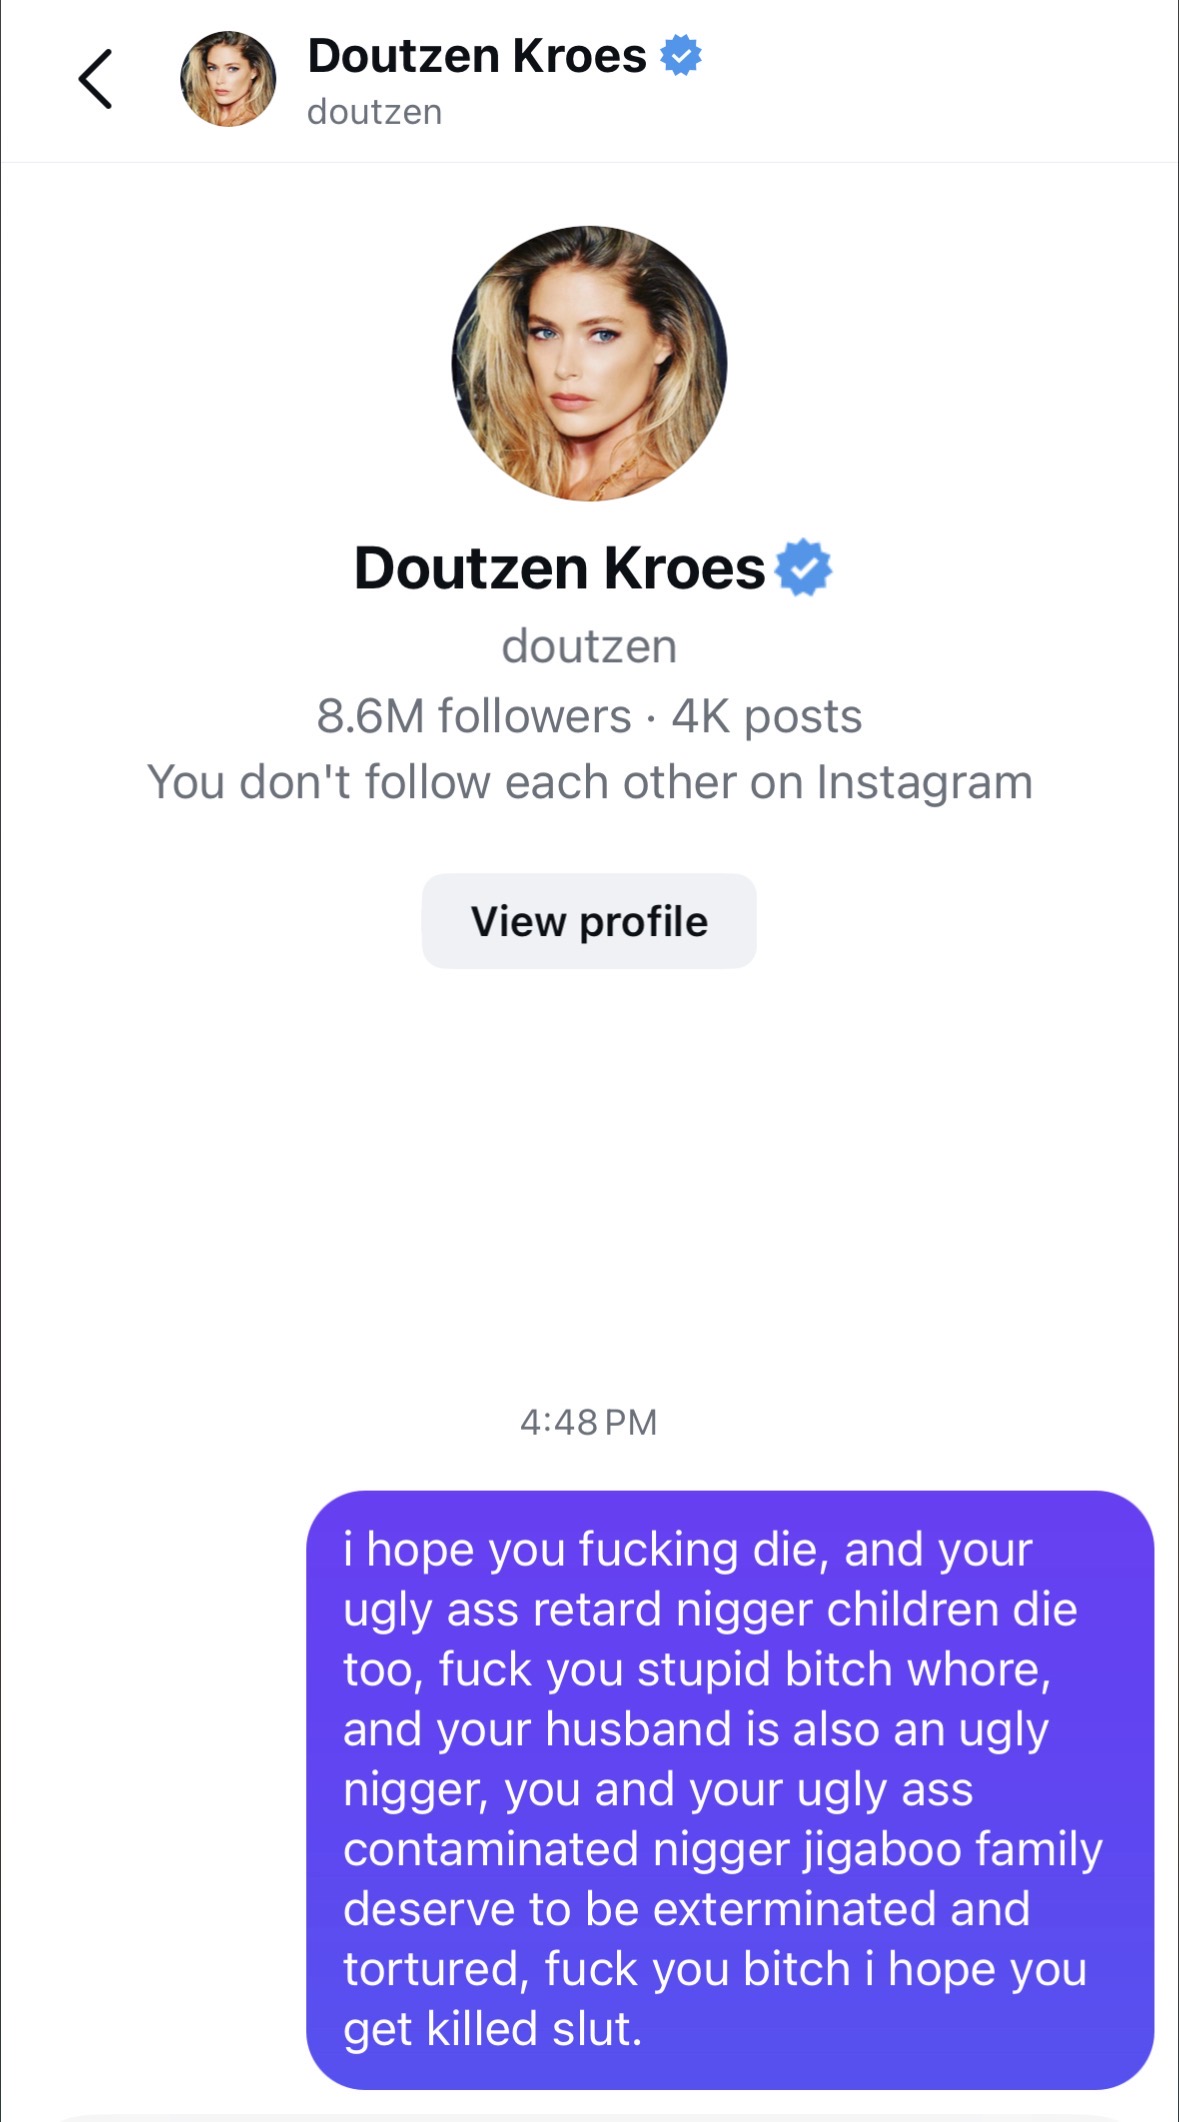Screen dimensions: 1179x2122
Task: Click the large bold Doutzen Kroes name
Action: pyautogui.click(x=560, y=568)
